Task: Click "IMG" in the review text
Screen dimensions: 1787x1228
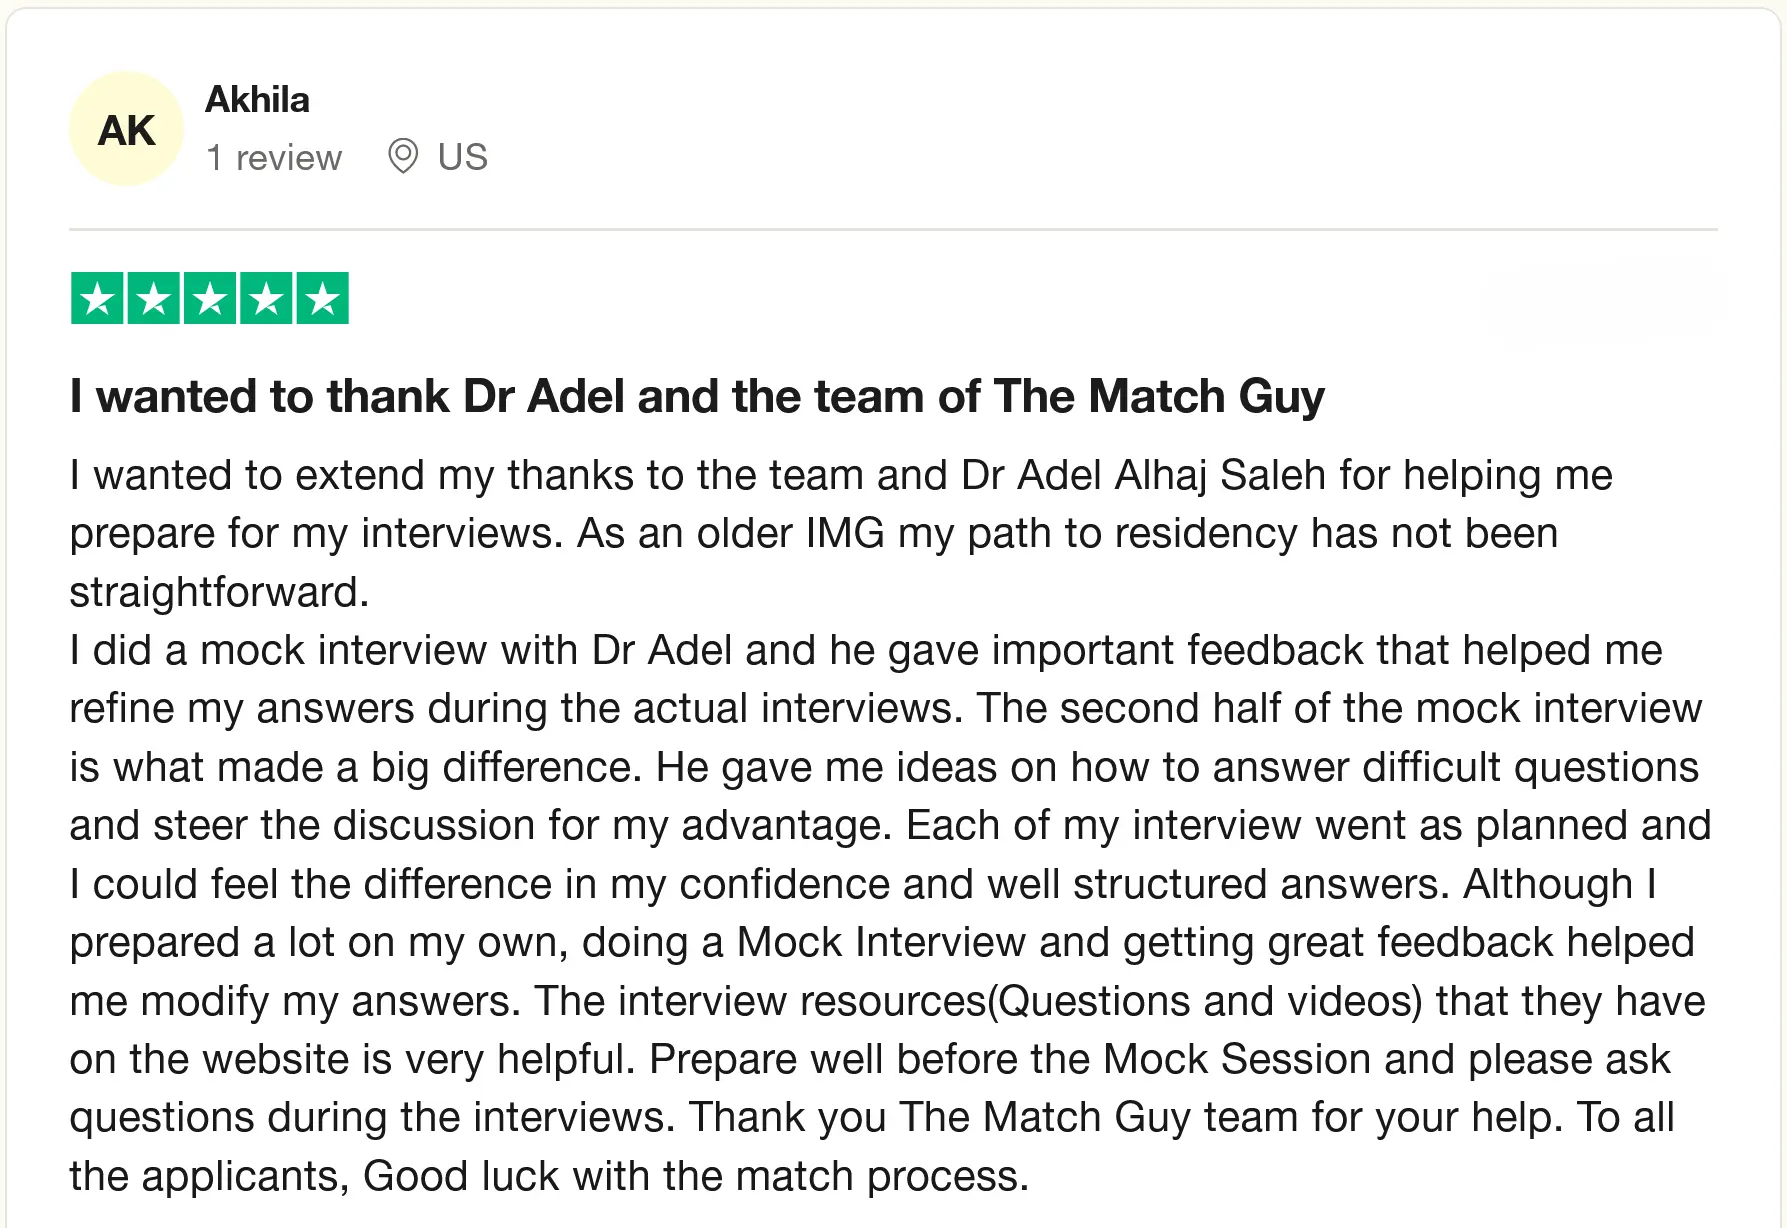Action: pos(844,533)
